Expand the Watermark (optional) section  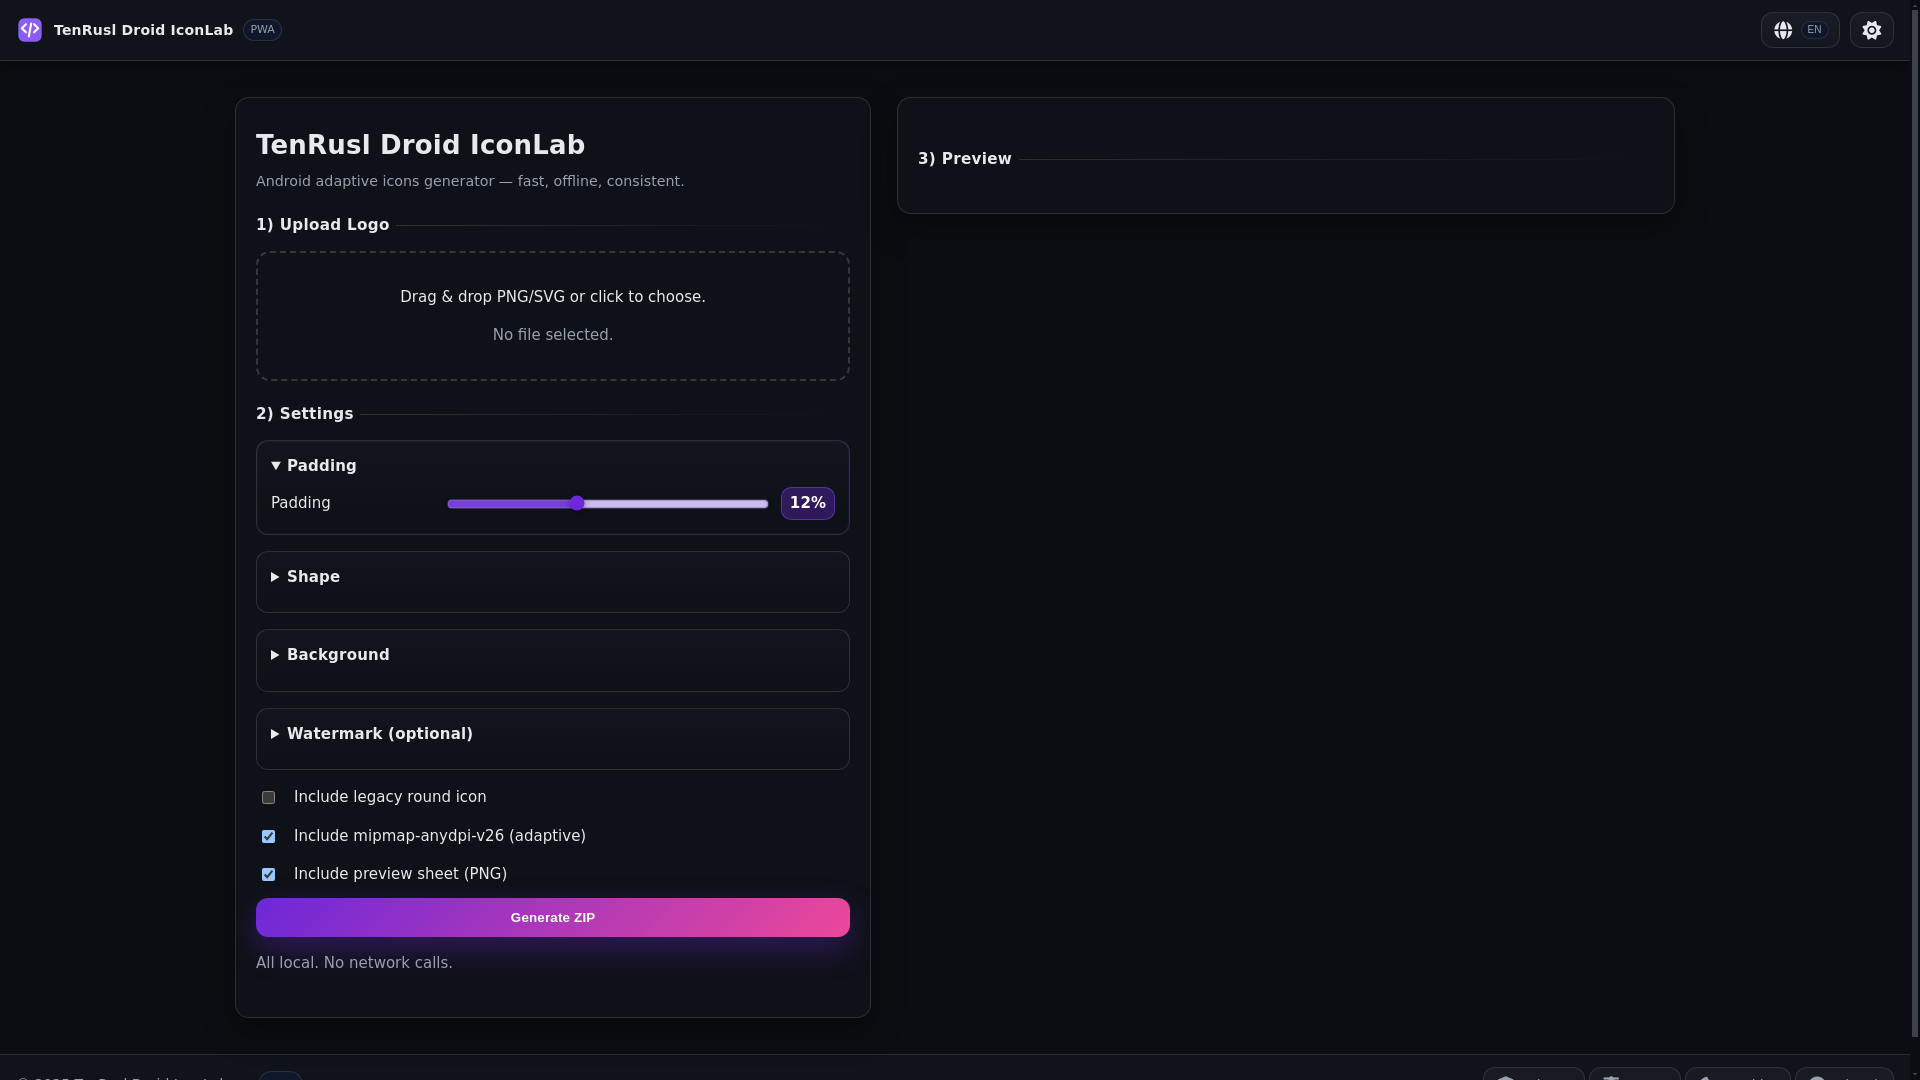[x=379, y=734]
